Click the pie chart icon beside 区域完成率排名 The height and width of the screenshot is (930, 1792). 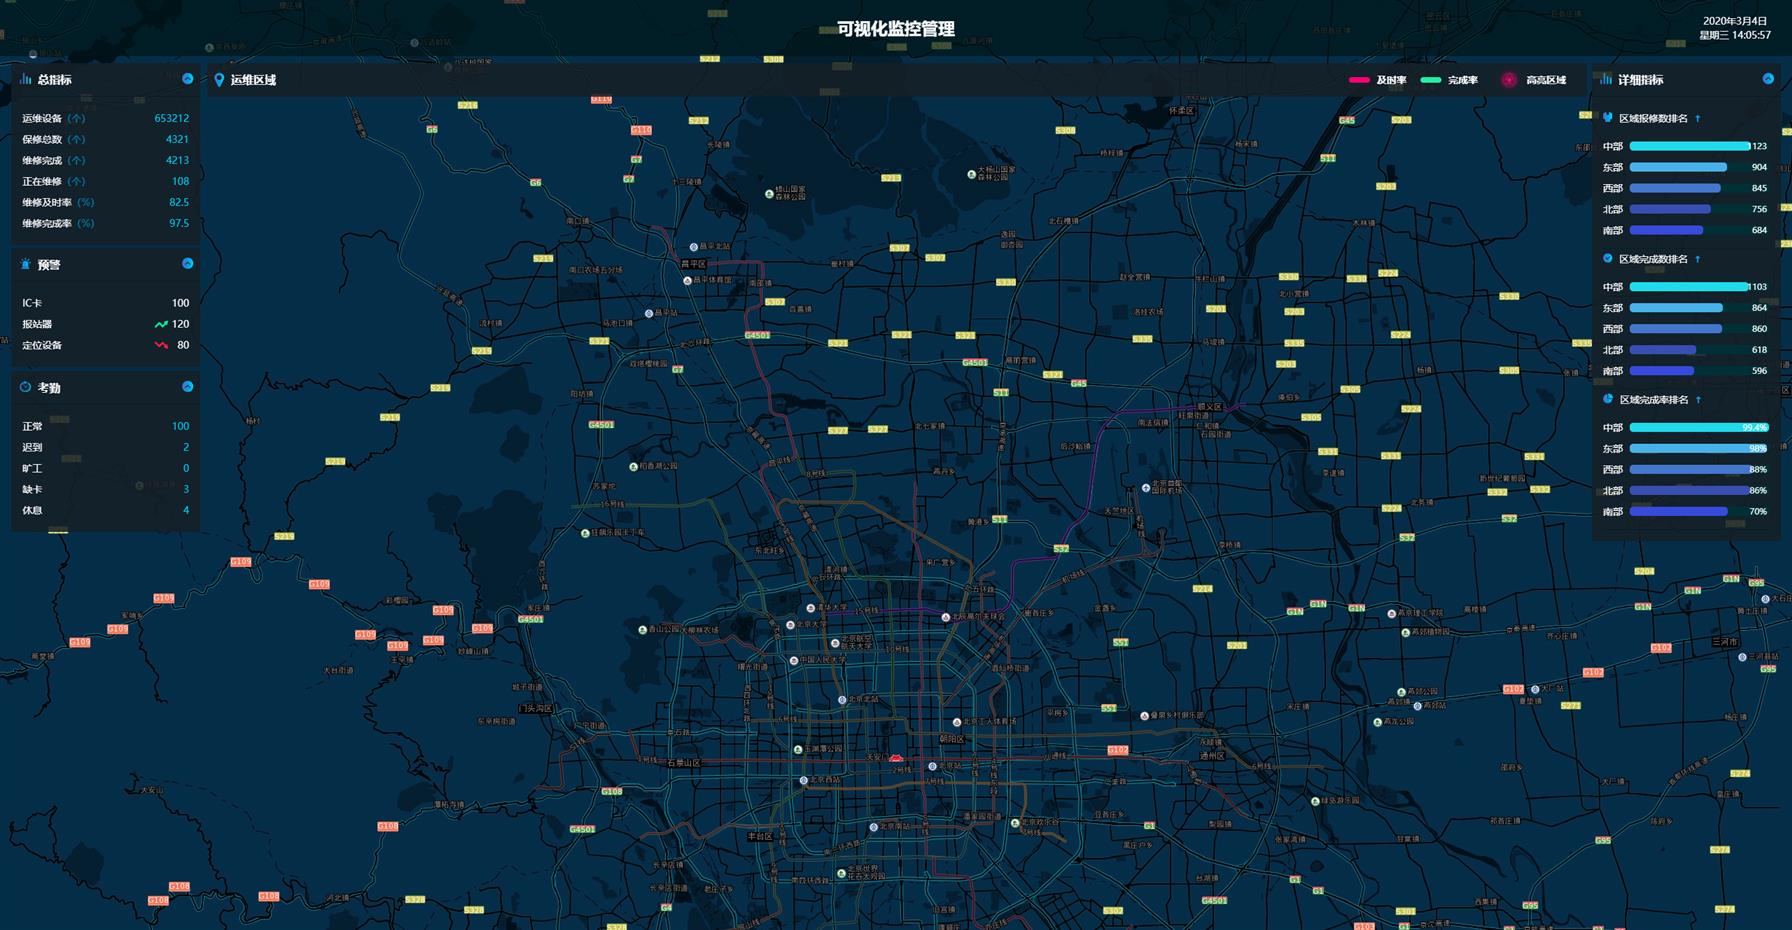1608,398
